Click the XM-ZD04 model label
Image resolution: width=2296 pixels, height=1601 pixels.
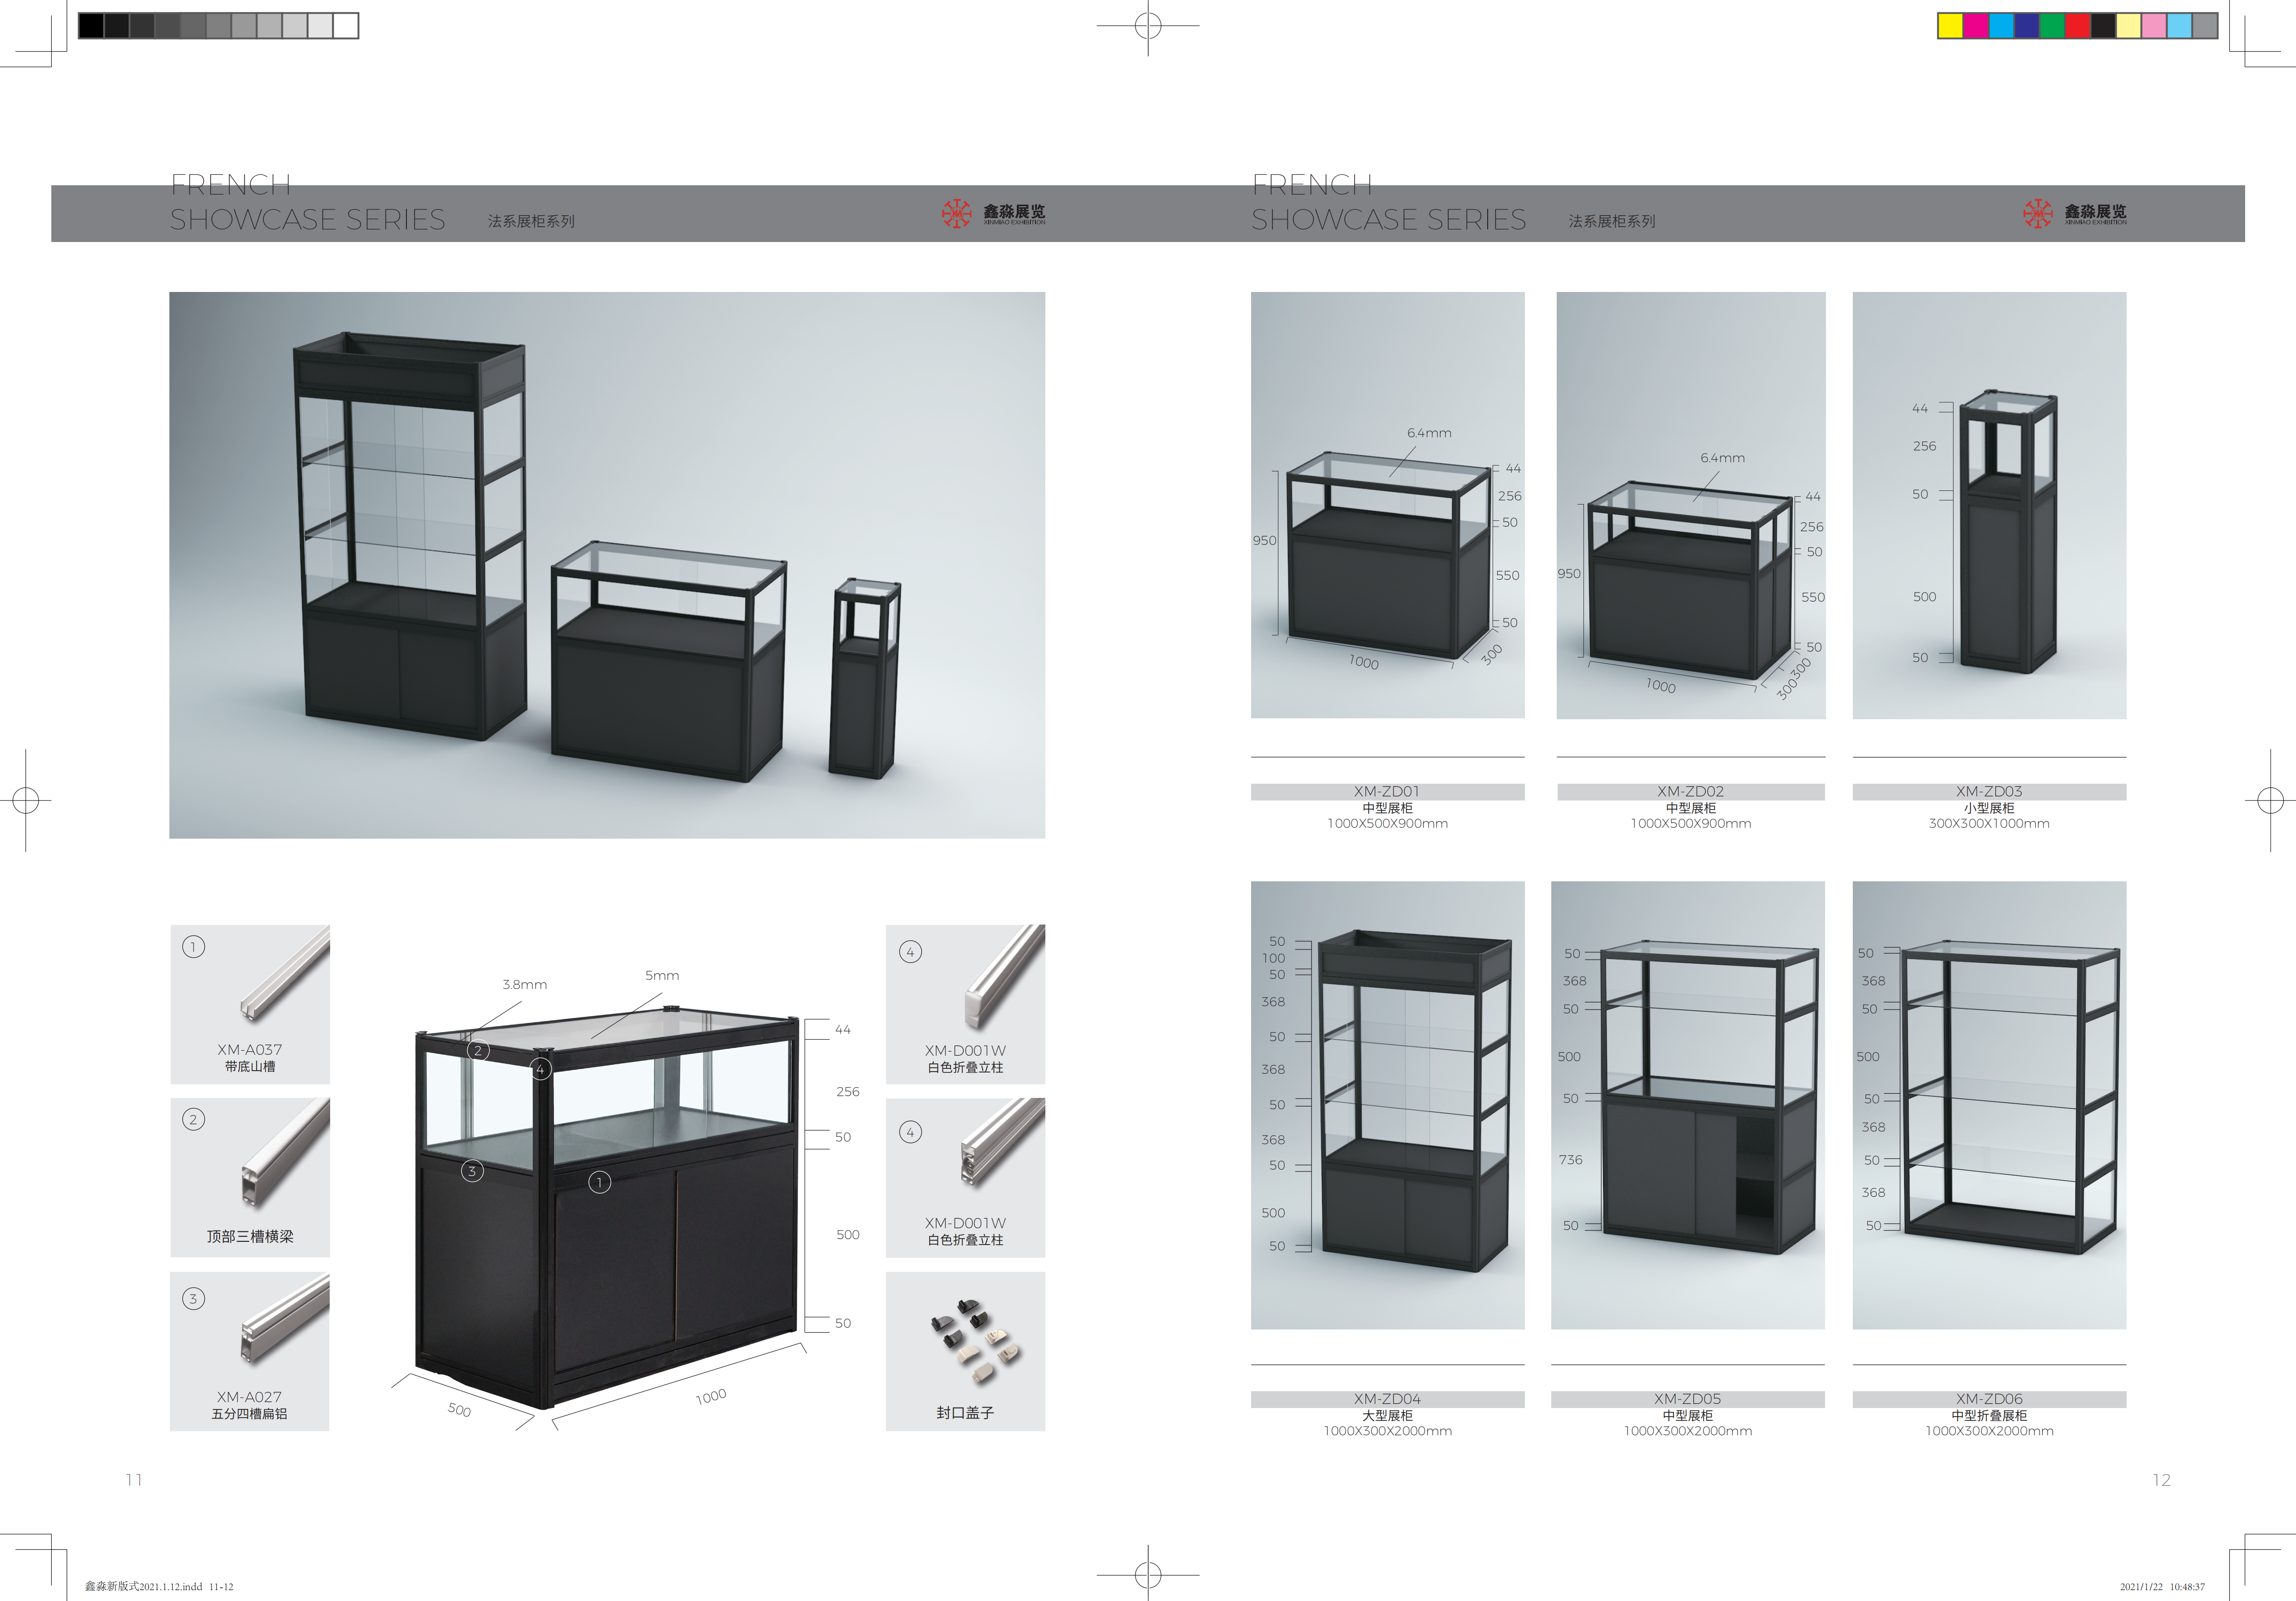click(1387, 1399)
